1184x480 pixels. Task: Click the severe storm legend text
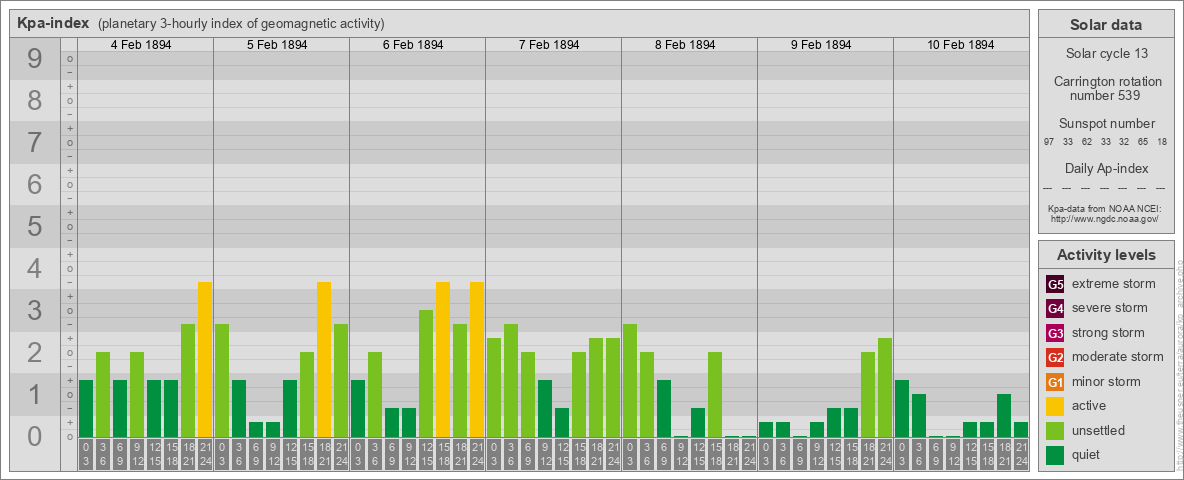1110,309
